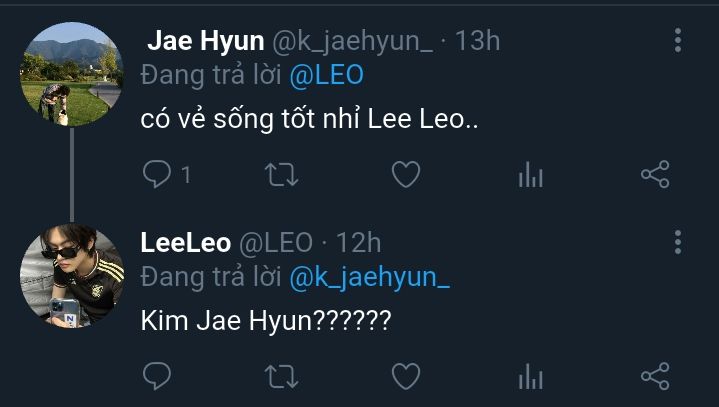The height and width of the screenshot is (407, 719).
Task: Click the @LEO mention link
Action: coord(327,74)
